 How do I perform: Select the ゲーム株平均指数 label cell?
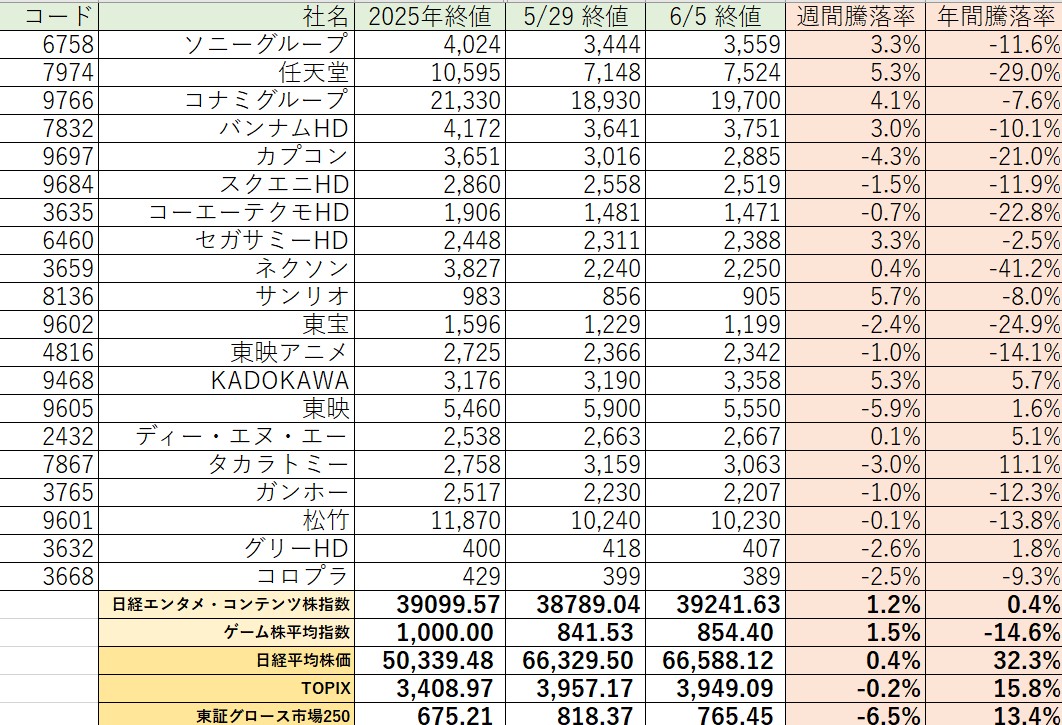[226, 632]
